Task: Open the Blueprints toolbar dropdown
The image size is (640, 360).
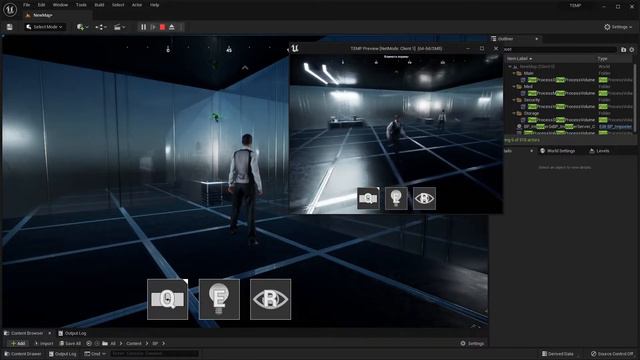Action: [x=101, y=27]
